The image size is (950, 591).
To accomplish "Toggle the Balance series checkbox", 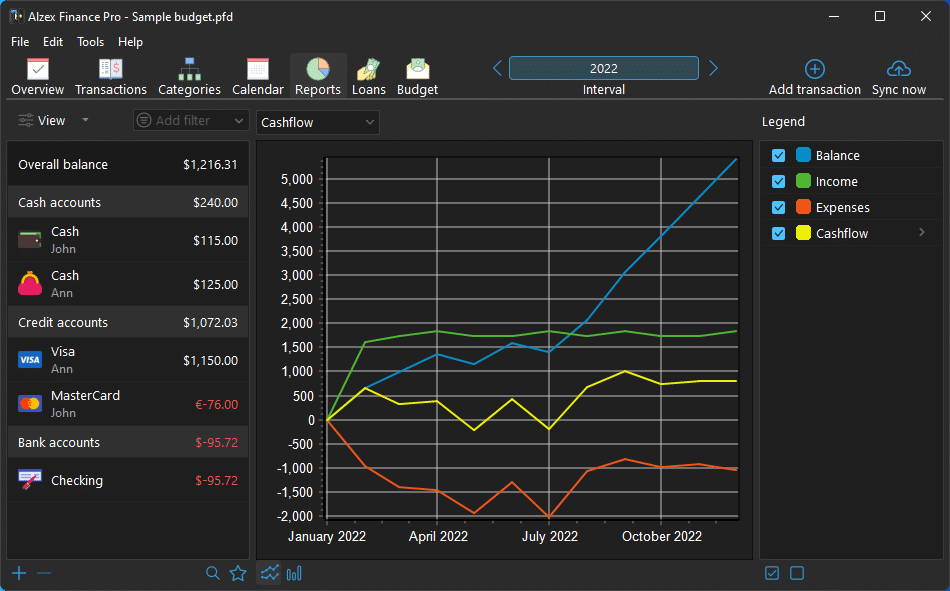I will pos(779,156).
